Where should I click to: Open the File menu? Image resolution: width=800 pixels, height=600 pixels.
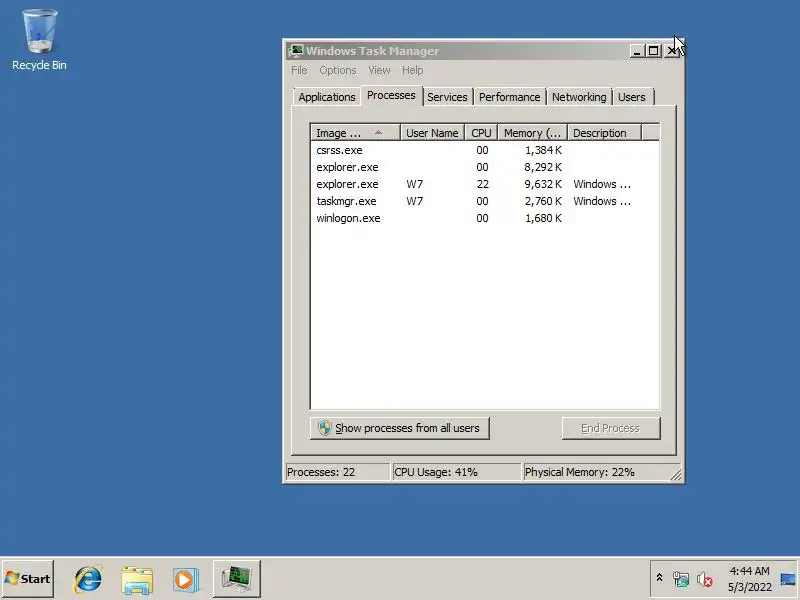(x=299, y=70)
